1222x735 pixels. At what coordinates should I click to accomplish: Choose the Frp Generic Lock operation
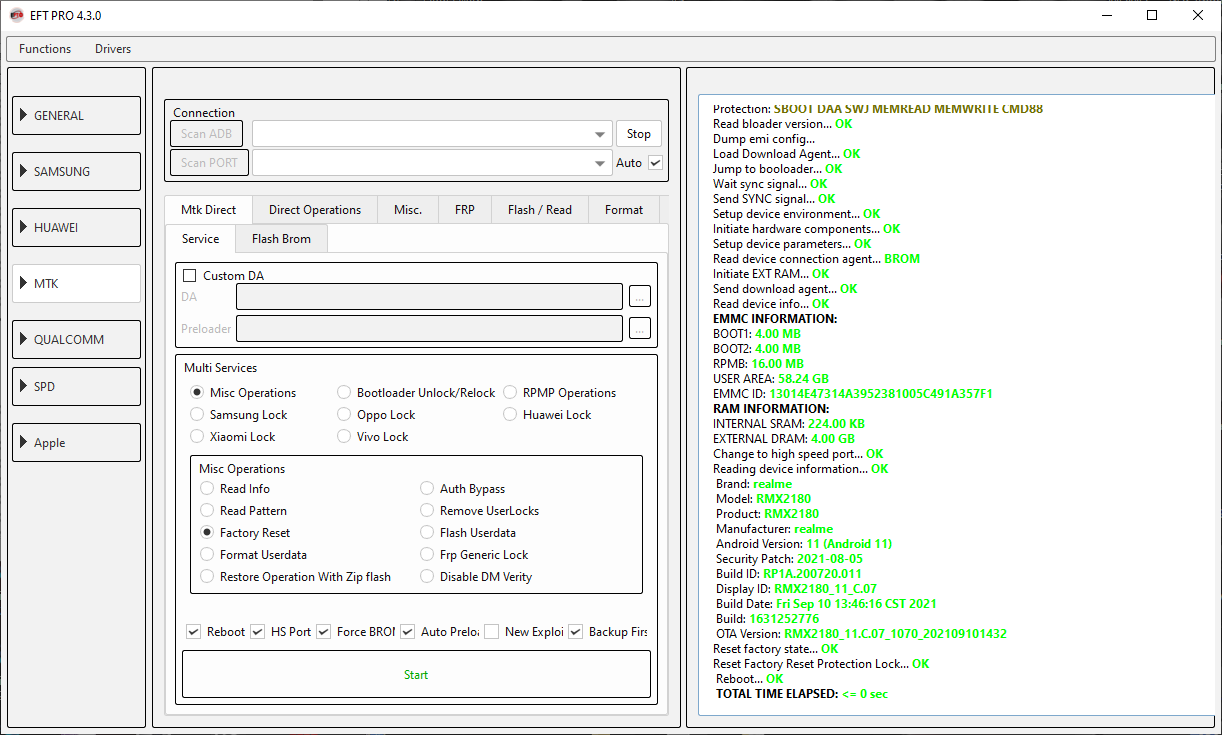428,555
